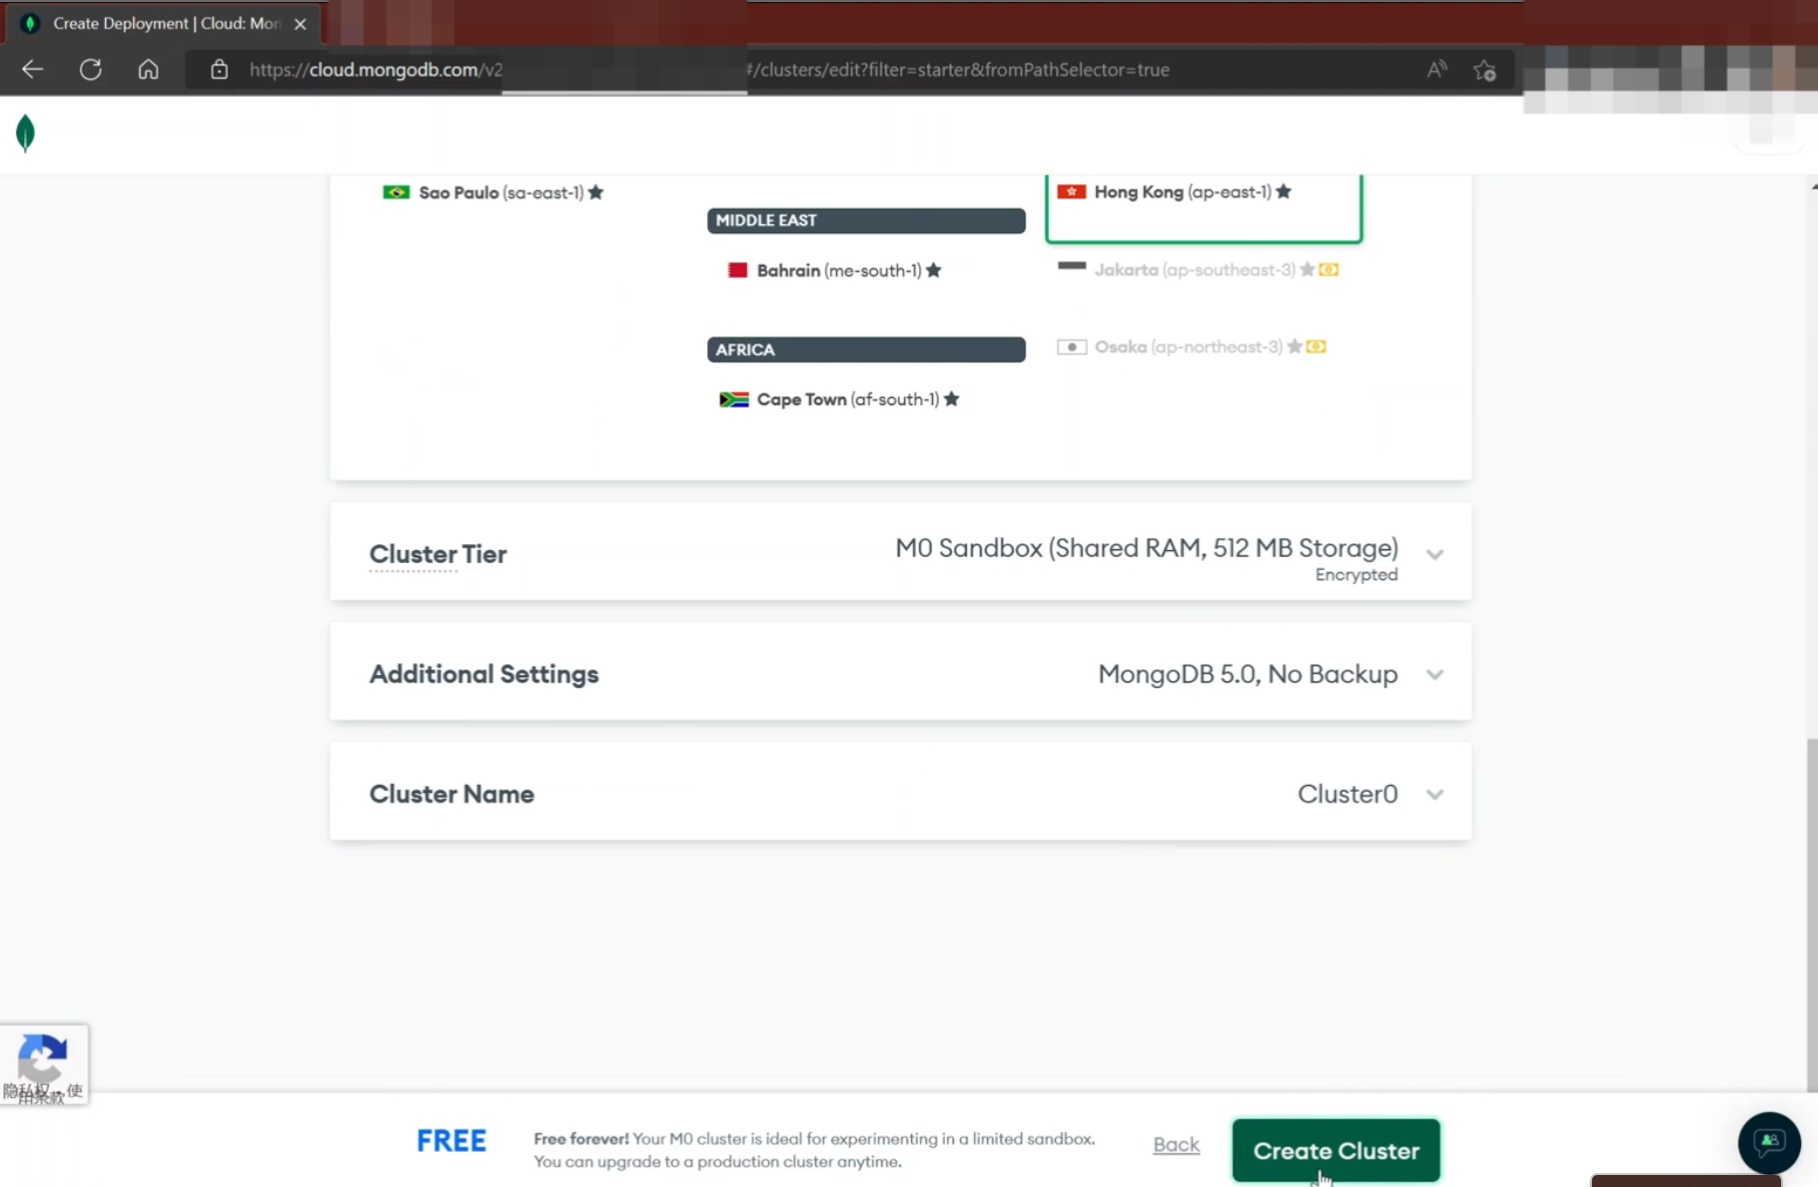Screen dimensions: 1818x1187
Task: Select Hong Kong (ap-east-1) region
Action: [x=1203, y=192]
